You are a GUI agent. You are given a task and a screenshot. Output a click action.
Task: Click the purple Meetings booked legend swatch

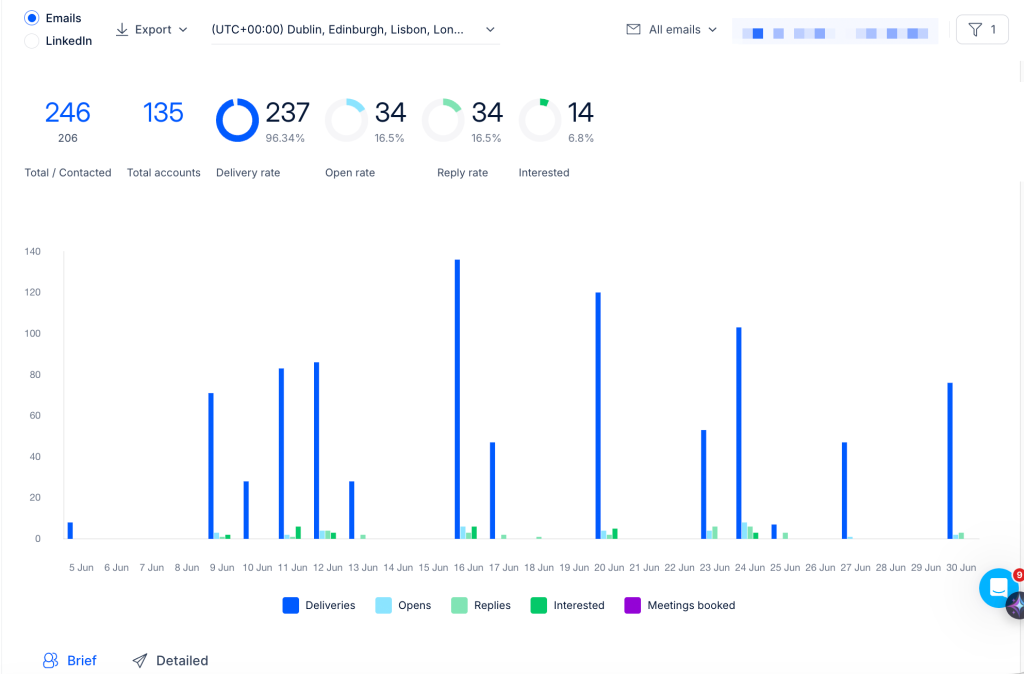coord(633,605)
